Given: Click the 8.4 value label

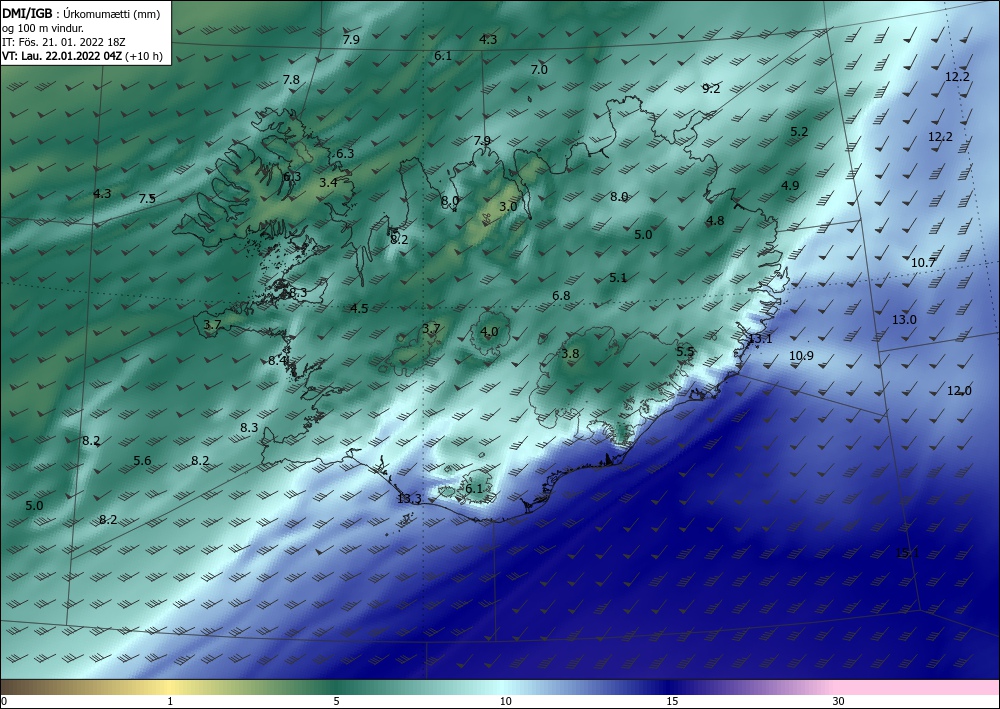Looking at the screenshot, I should click(x=277, y=360).
